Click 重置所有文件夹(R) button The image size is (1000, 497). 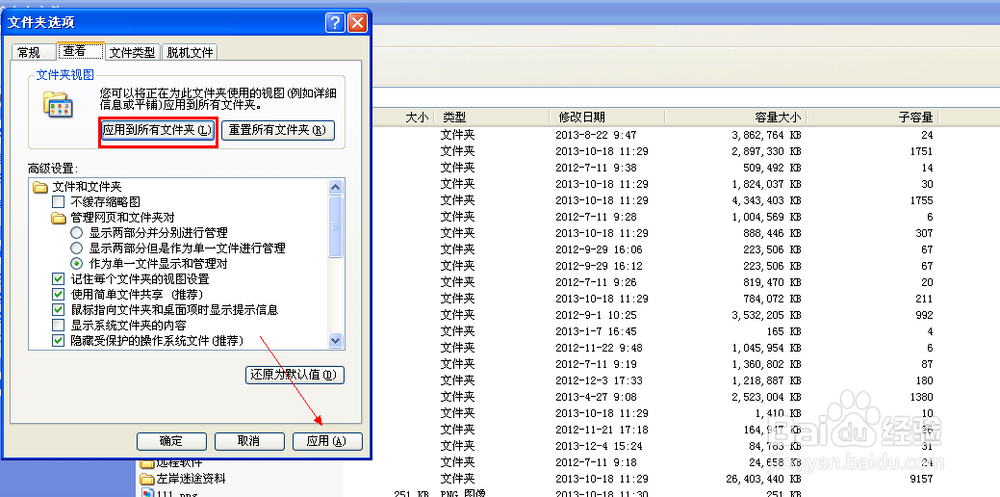coord(277,130)
